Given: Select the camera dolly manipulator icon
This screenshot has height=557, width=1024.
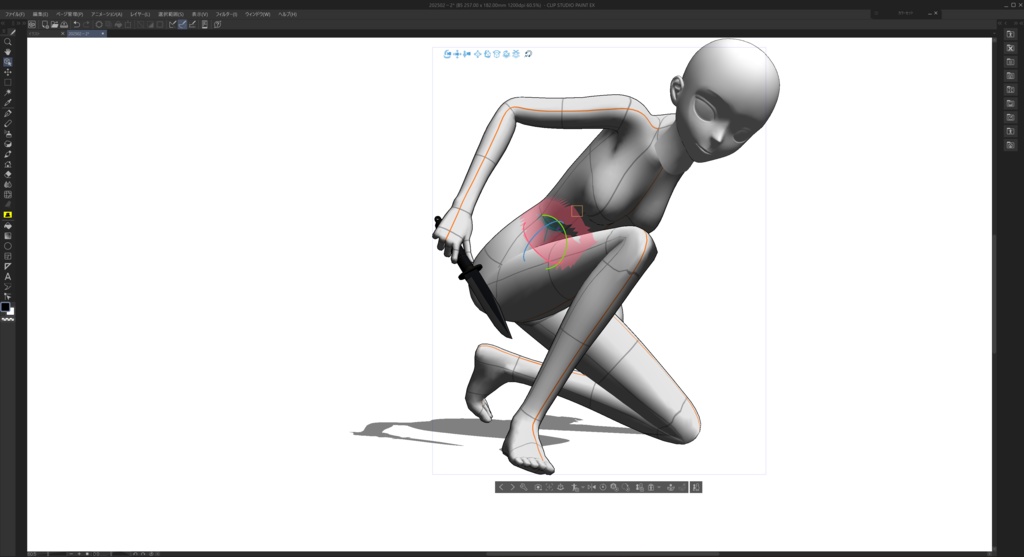Looking at the screenshot, I should coord(467,54).
